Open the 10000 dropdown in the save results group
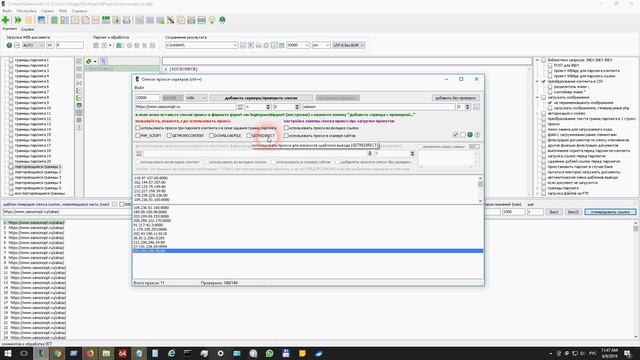Viewport: 640px width, 360px height. click(298, 45)
